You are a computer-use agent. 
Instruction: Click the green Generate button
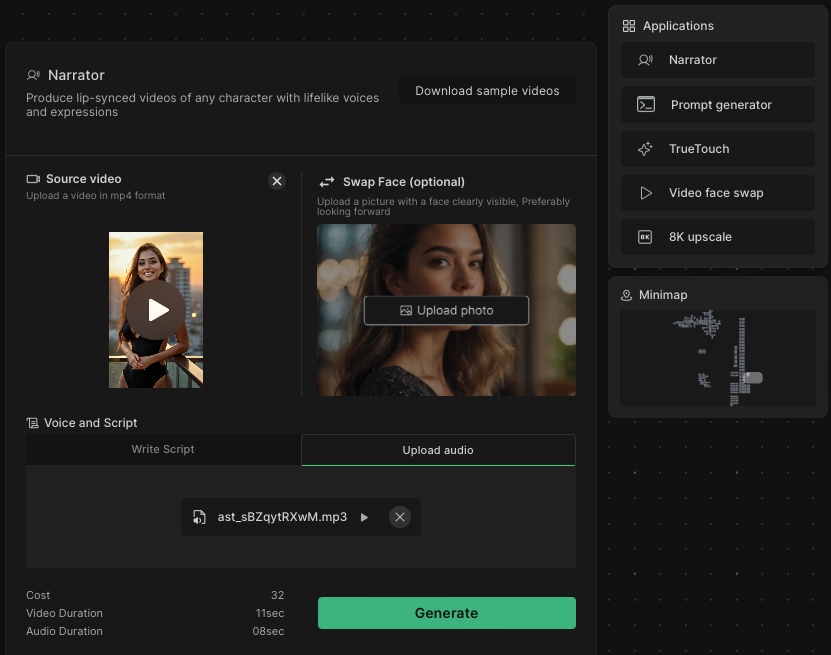pos(447,613)
